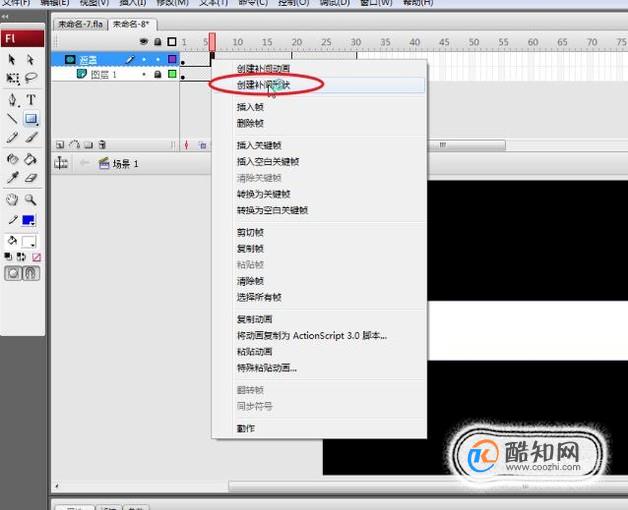Image resolution: width=628 pixels, height=510 pixels.
Task: Click the Black and White colors button
Action: 8,257
